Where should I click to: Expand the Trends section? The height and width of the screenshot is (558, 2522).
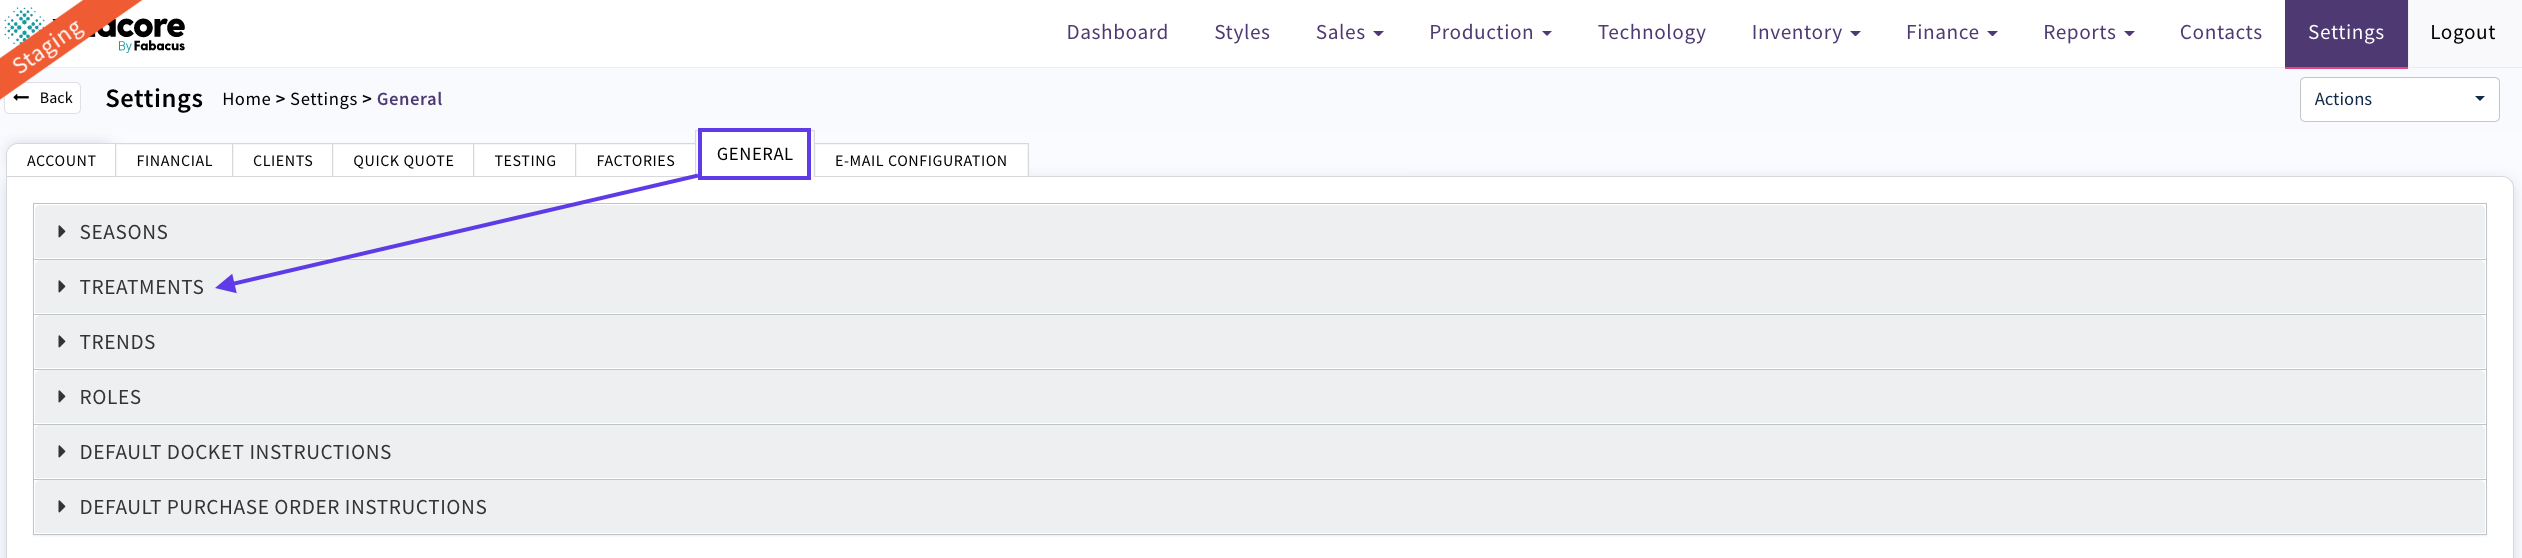pyautogui.click(x=117, y=342)
